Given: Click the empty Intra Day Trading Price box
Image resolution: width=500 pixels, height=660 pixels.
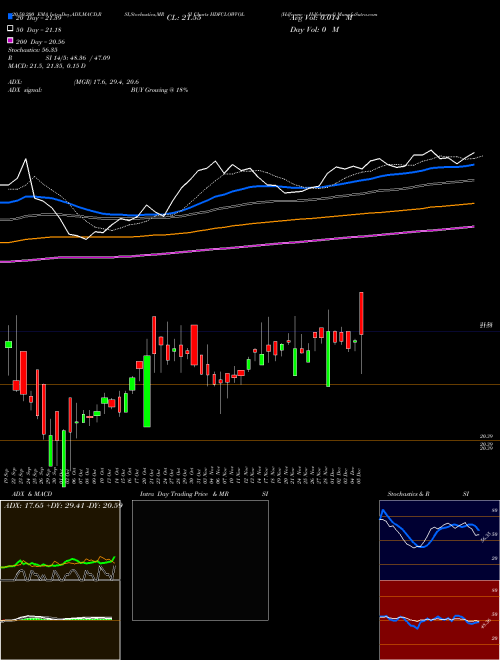Looking at the screenshot, I should pyautogui.click(x=200, y=560).
